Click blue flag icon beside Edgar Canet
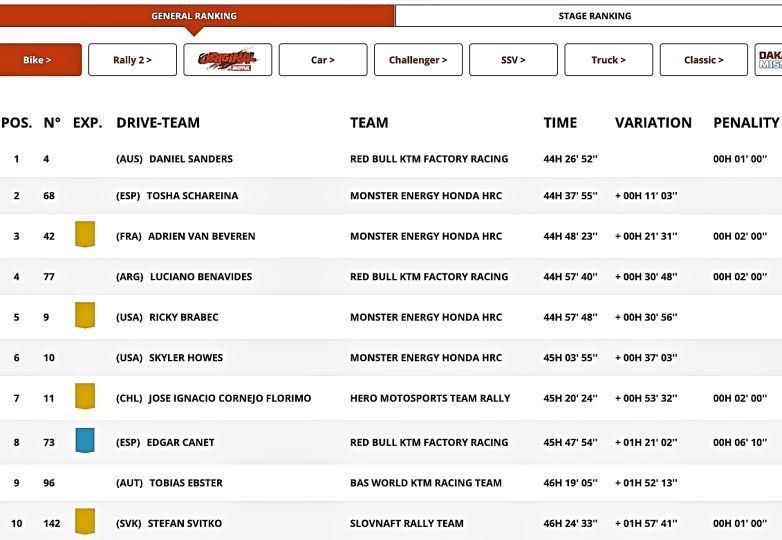Screen dimensions: 782x540 point(85,441)
